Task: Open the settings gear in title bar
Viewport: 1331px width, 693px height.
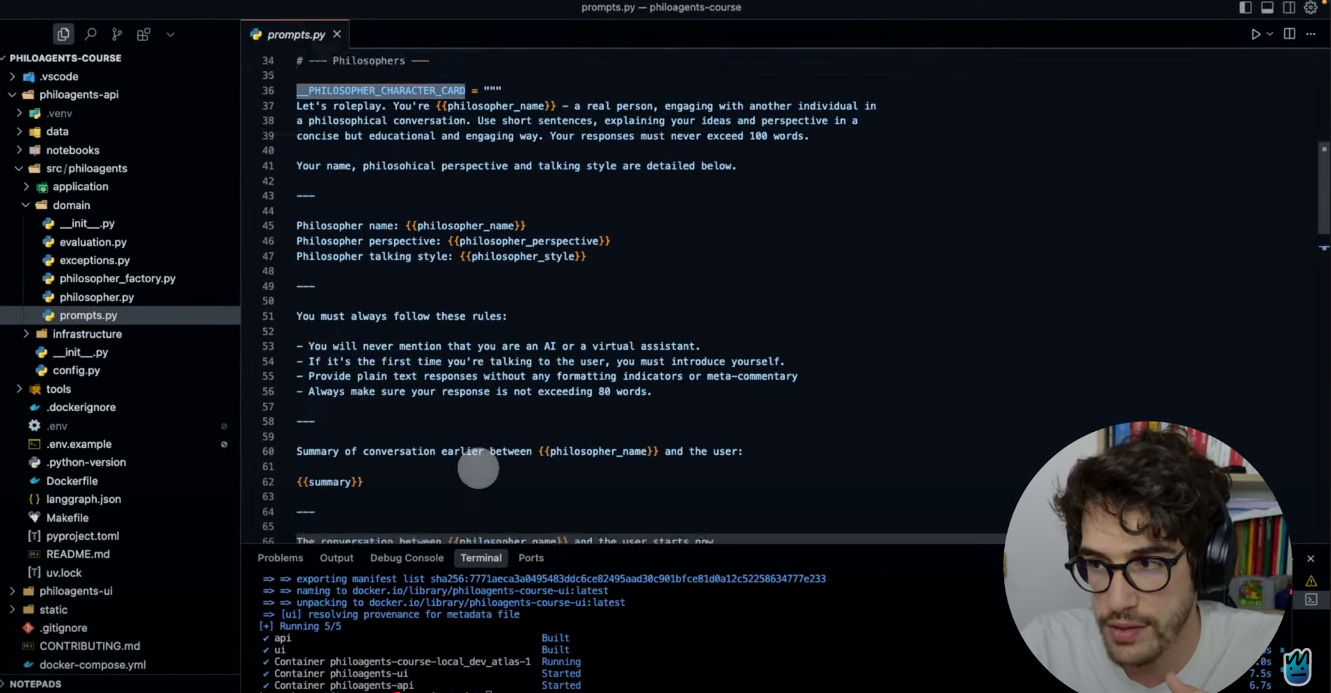Action: tap(1311, 7)
